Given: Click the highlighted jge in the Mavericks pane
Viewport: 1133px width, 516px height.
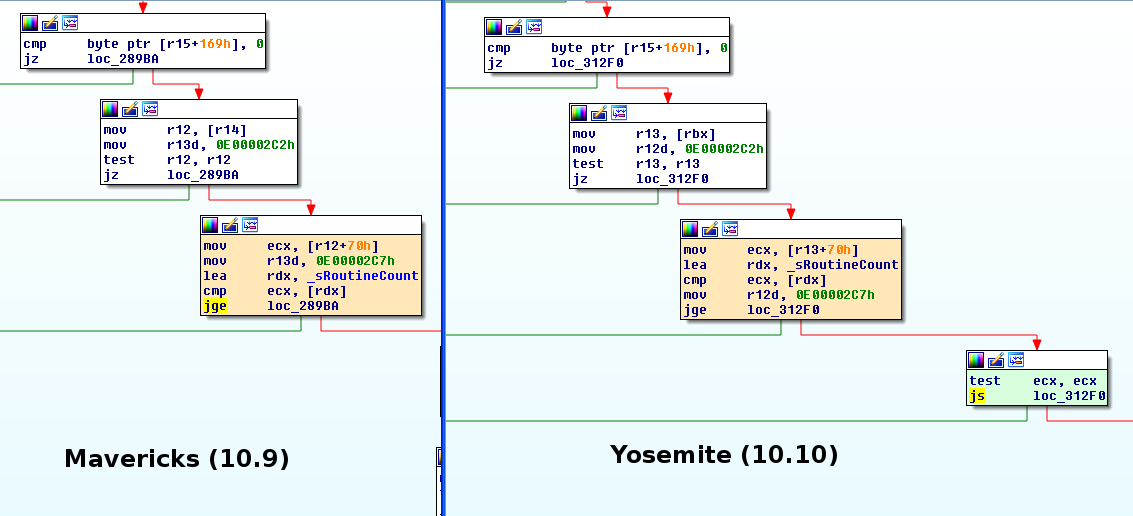Looking at the screenshot, I should (215, 306).
